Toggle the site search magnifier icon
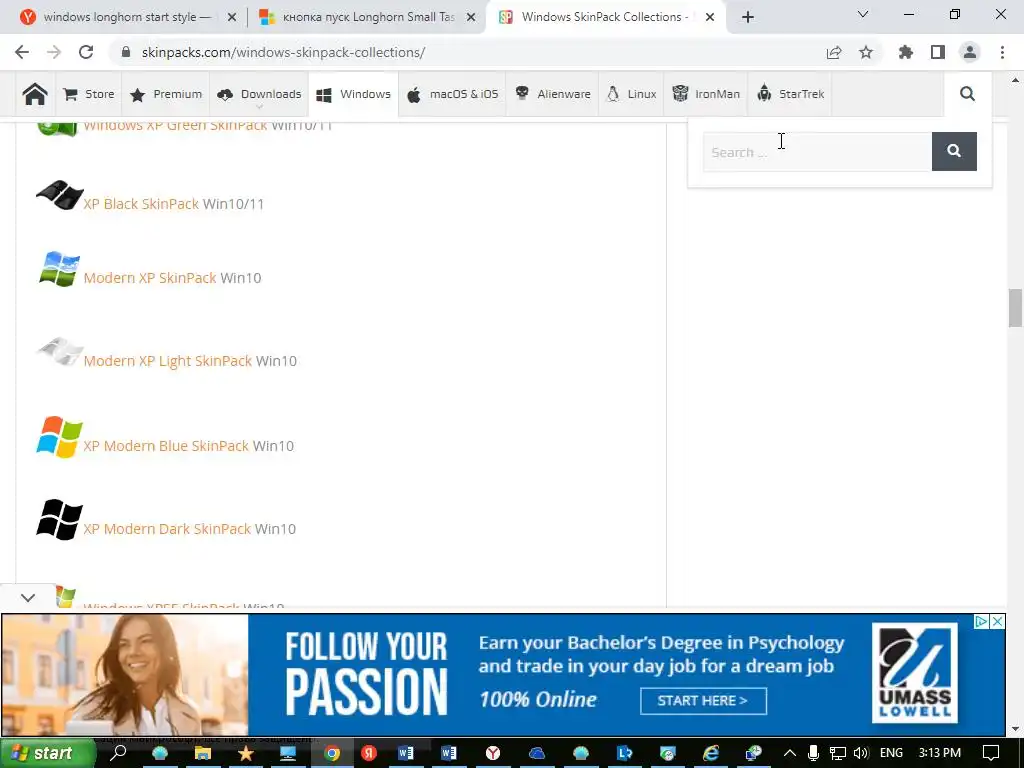This screenshot has width=1024, height=768. (967, 94)
